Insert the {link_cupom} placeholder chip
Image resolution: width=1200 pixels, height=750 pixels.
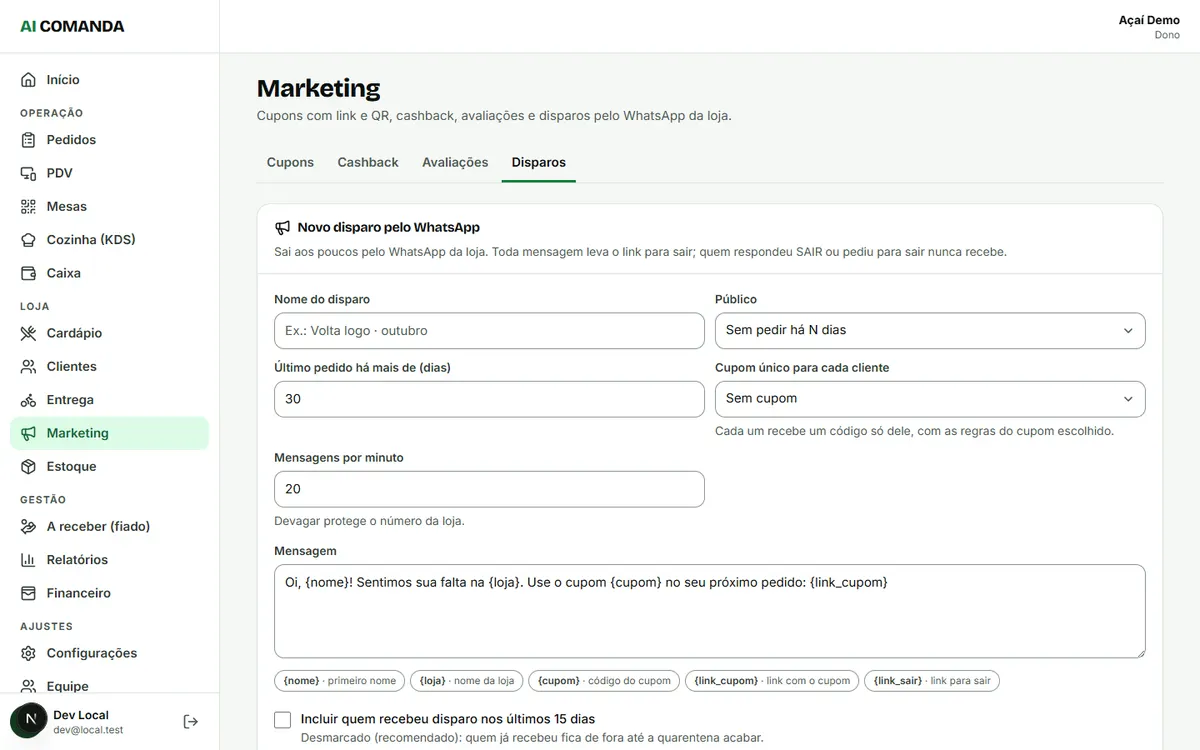pyautogui.click(x=772, y=681)
